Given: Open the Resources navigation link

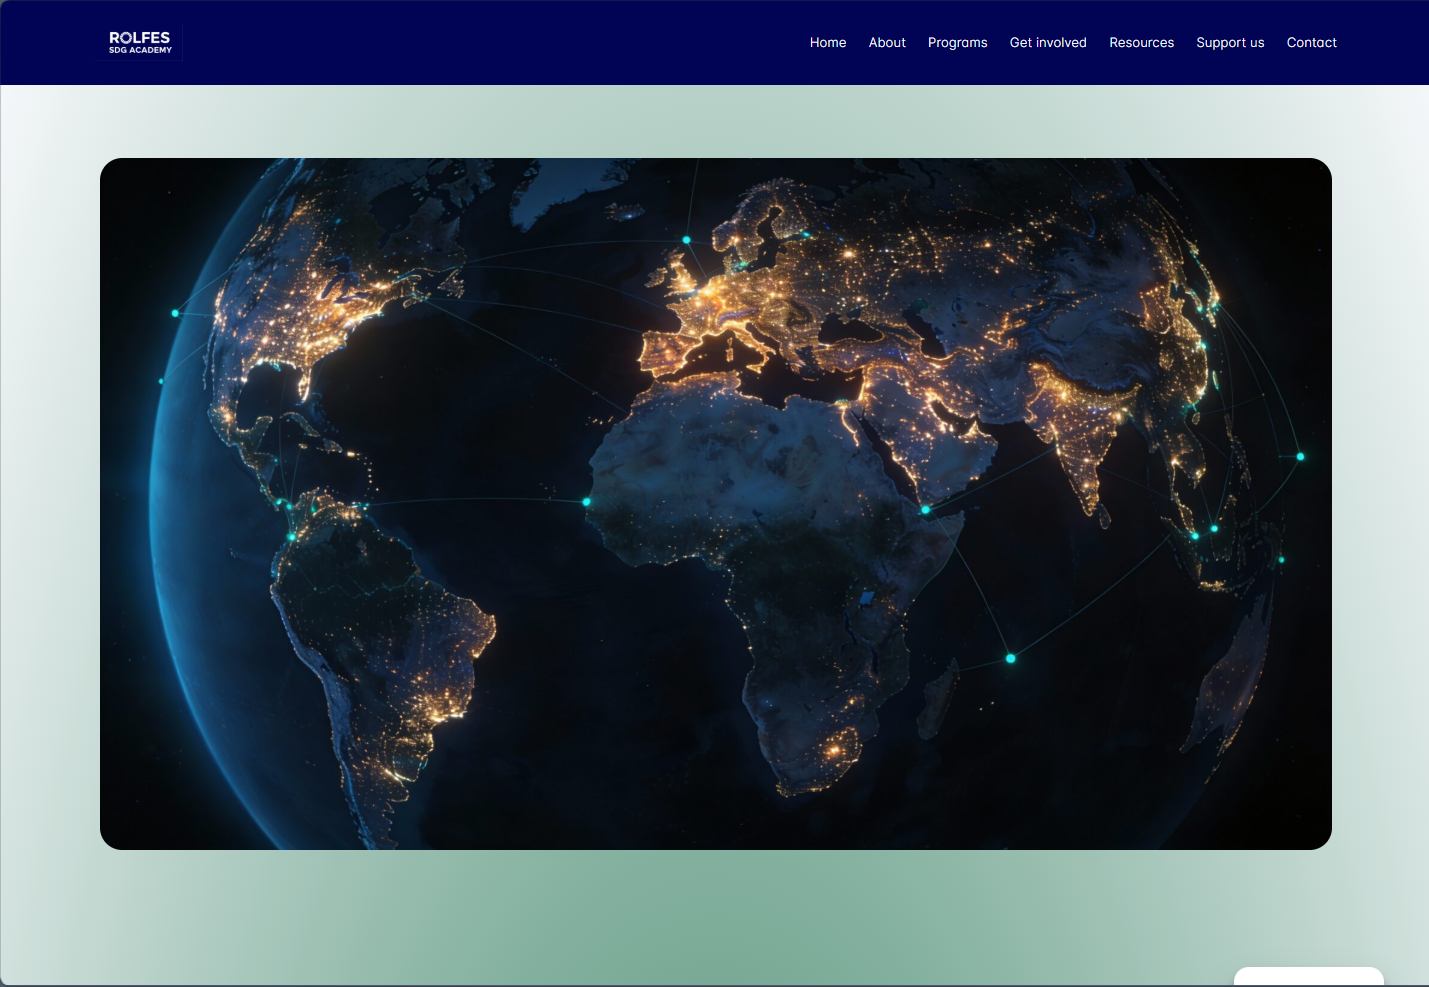Looking at the screenshot, I should point(1141,43).
